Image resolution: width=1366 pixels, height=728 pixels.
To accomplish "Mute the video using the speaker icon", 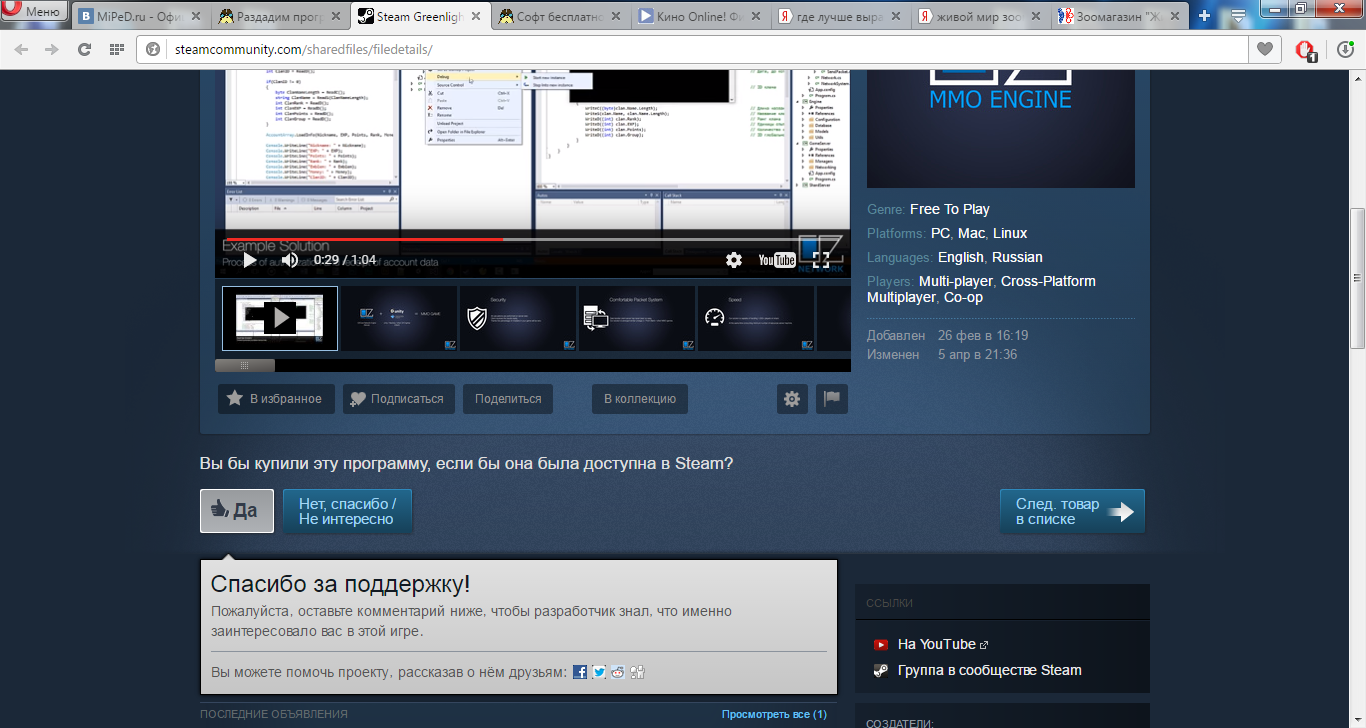I will [x=290, y=260].
